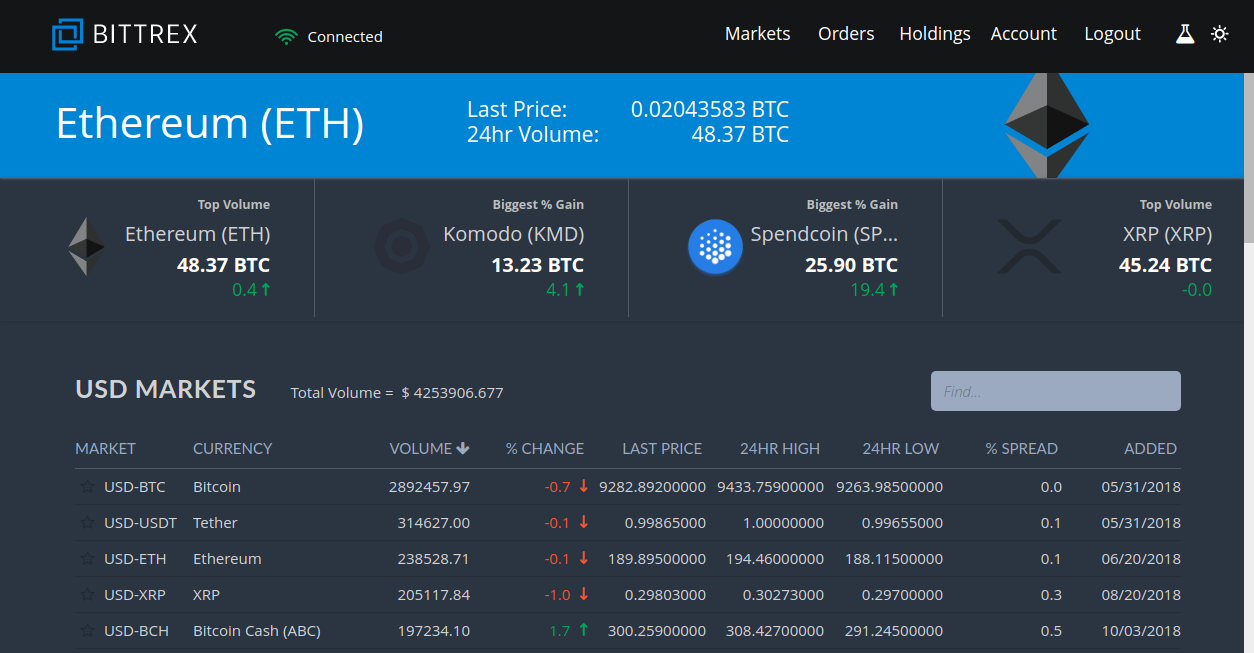
Task: Sort by 24HR HIGH column header
Action: 780,449
